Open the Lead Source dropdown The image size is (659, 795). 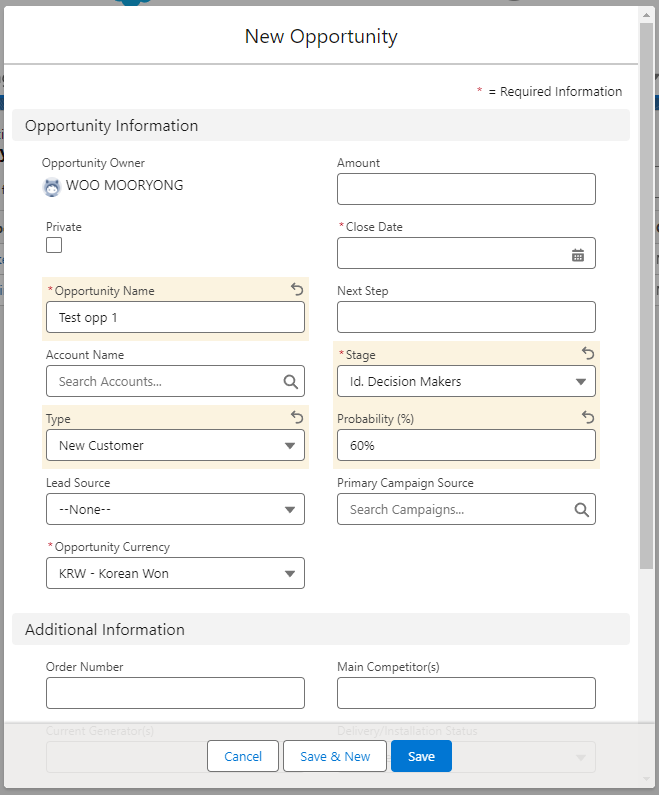coord(175,509)
